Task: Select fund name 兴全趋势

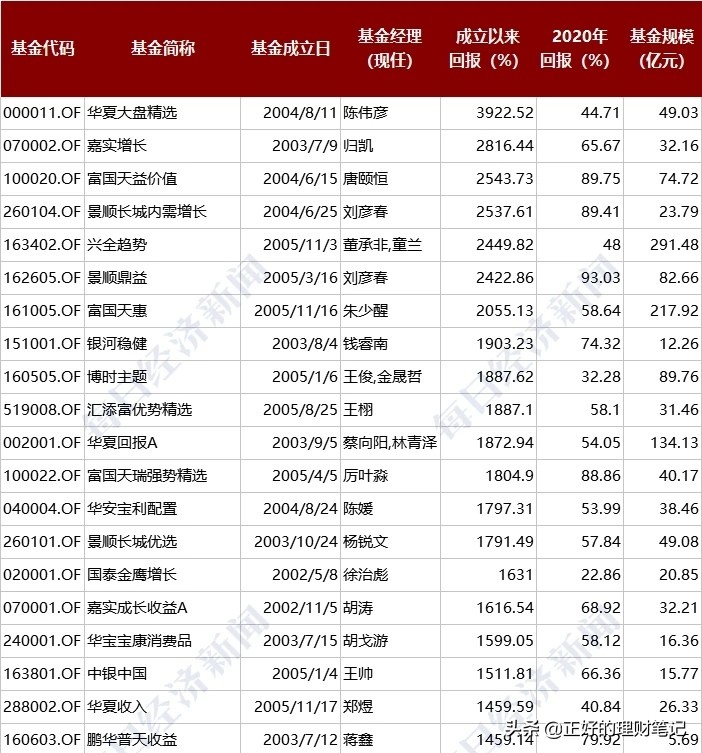Action: [117, 245]
